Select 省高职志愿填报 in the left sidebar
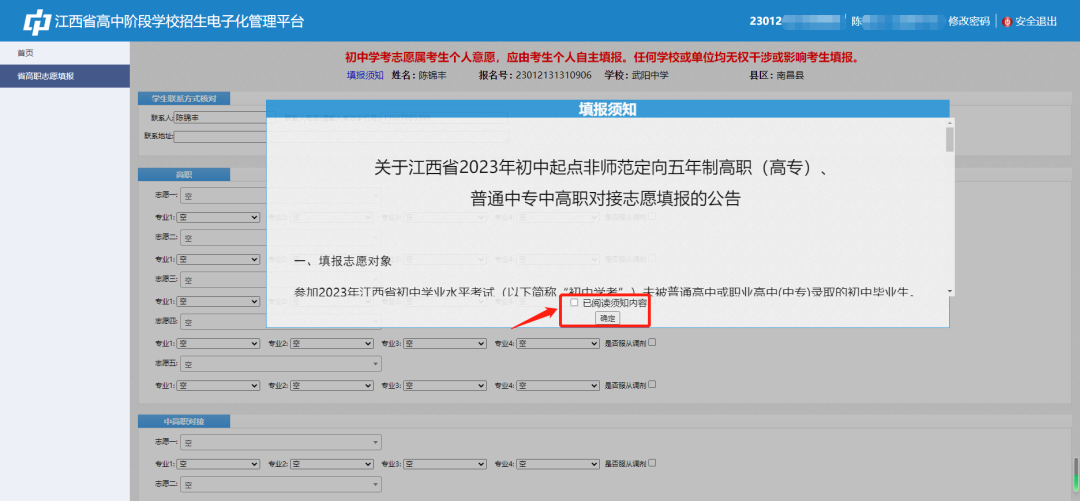Image resolution: width=1080 pixels, height=501 pixels. coord(45,76)
